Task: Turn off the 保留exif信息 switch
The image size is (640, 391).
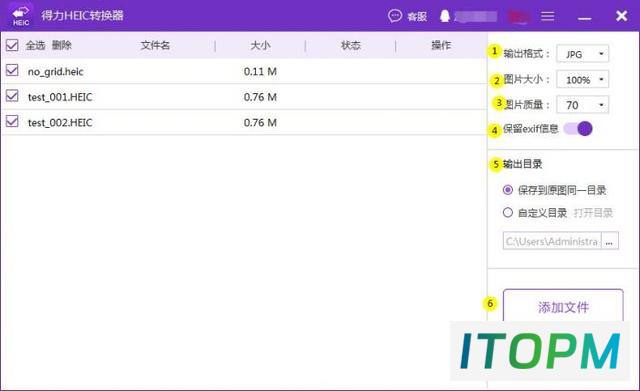Action: click(578, 129)
